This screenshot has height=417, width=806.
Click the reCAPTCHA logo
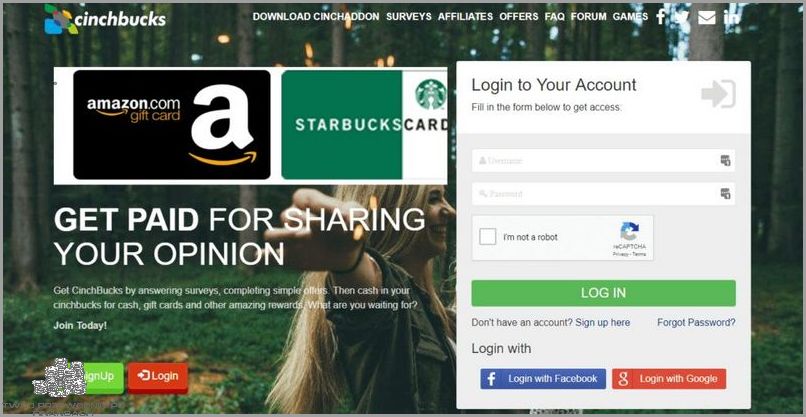629,232
